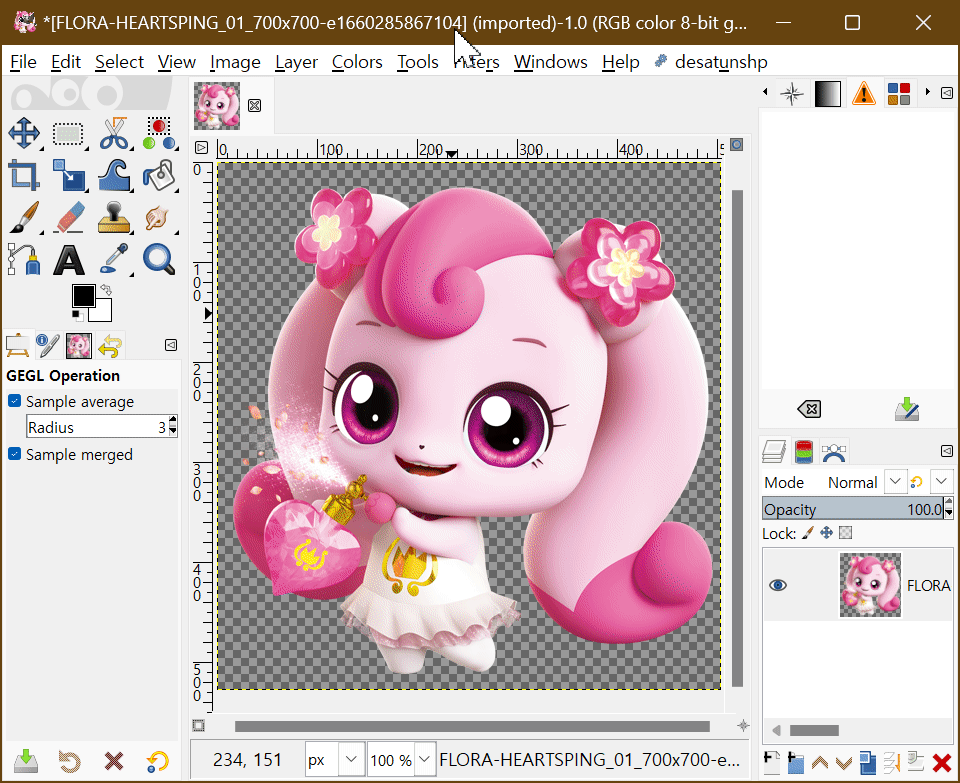
Task: Open the desatunshp menu entry
Action: click(711, 62)
